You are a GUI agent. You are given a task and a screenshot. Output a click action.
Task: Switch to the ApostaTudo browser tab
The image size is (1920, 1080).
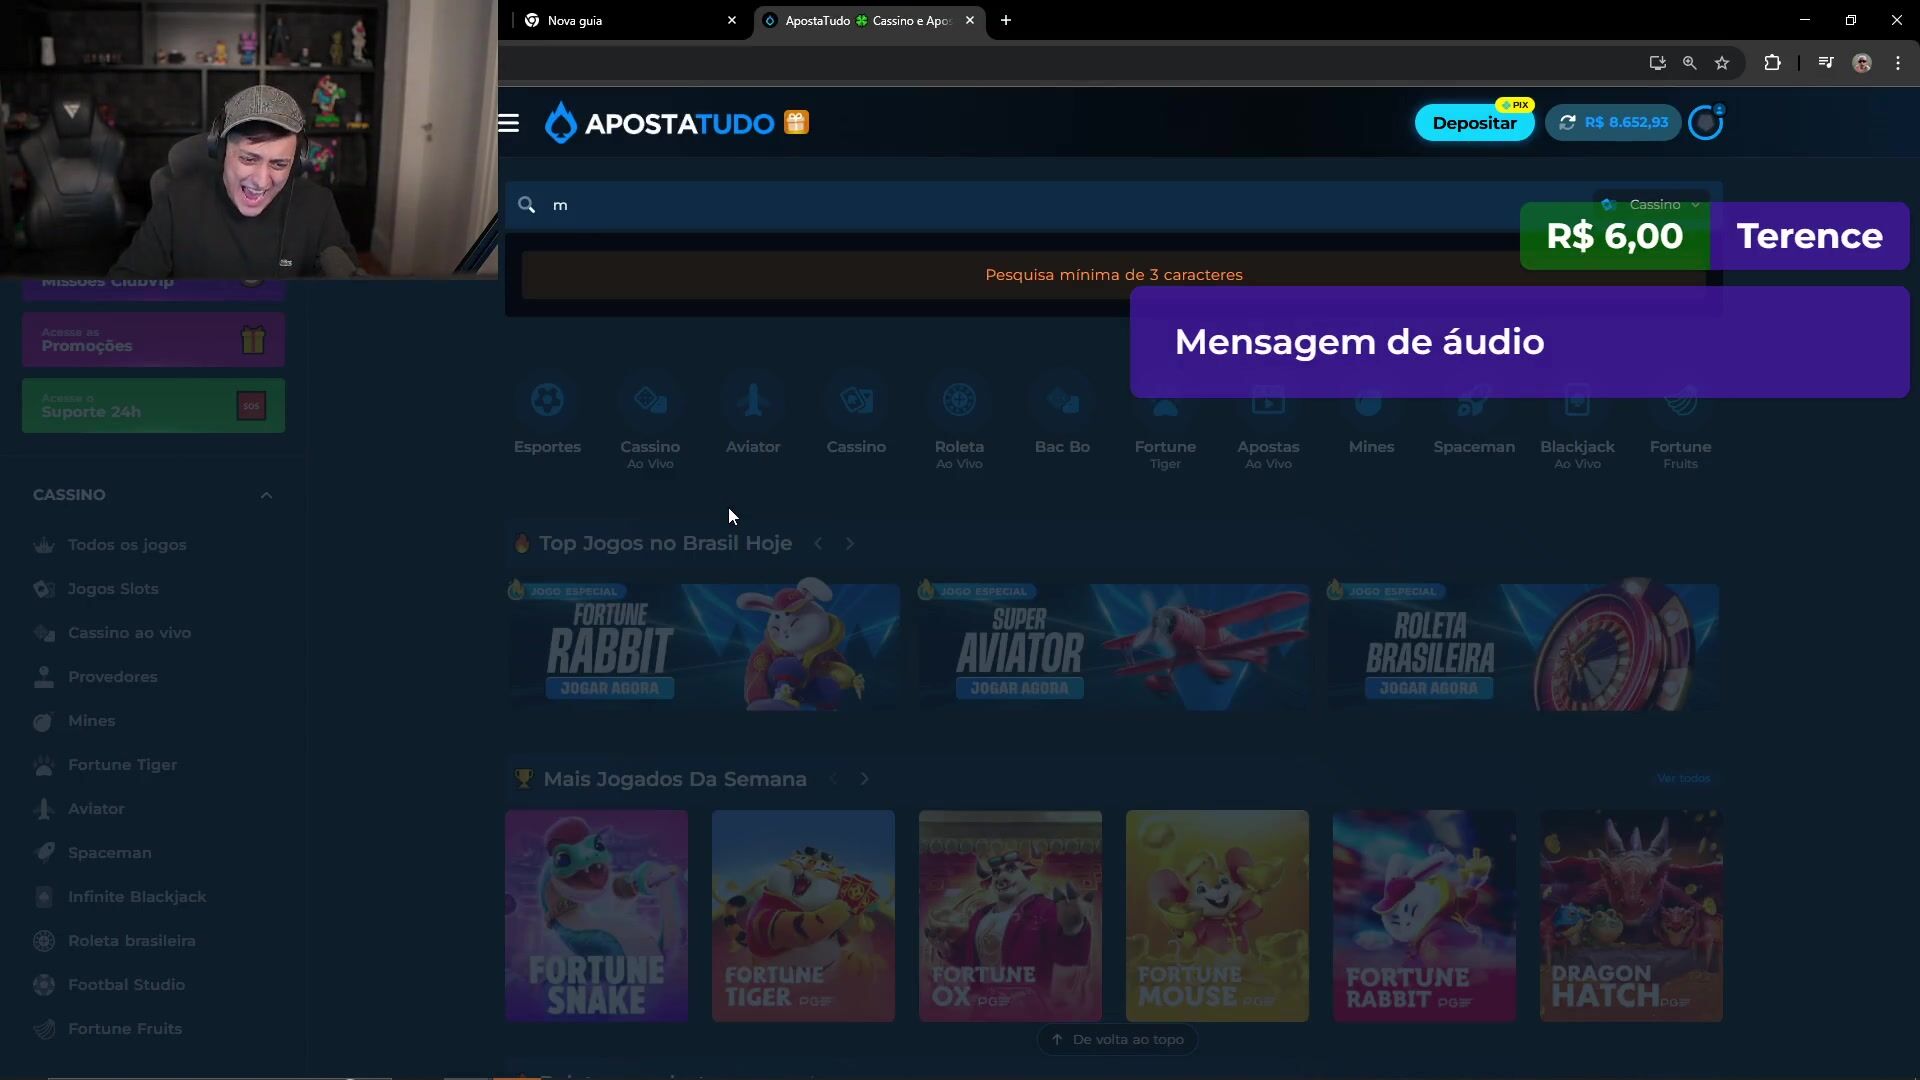(868, 20)
